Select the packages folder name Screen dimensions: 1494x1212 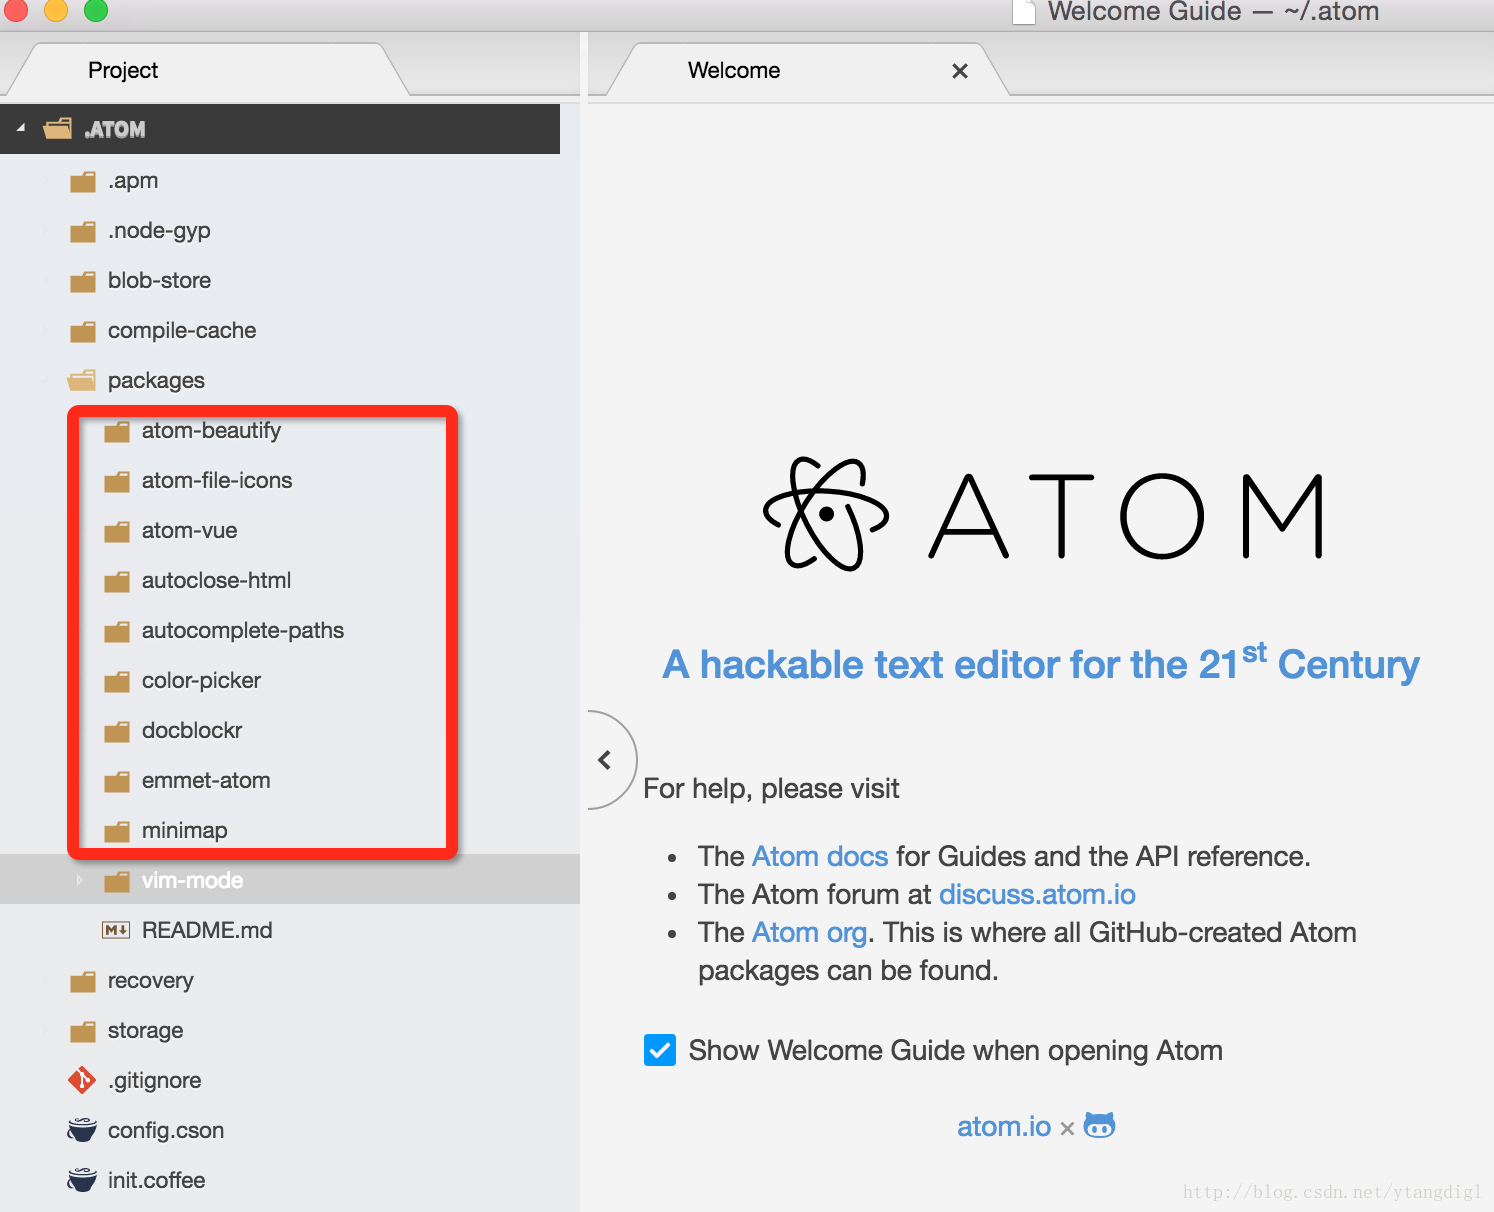point(156,381)
